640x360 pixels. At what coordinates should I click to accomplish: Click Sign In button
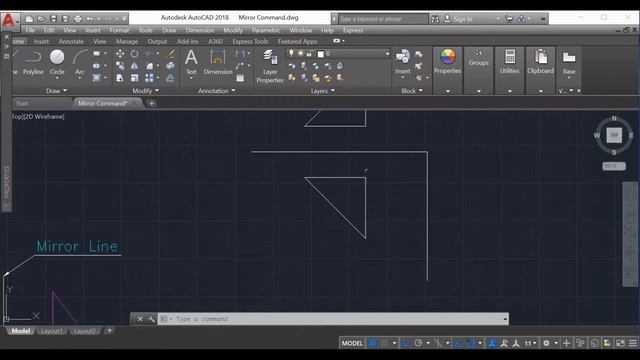[458, 19]
